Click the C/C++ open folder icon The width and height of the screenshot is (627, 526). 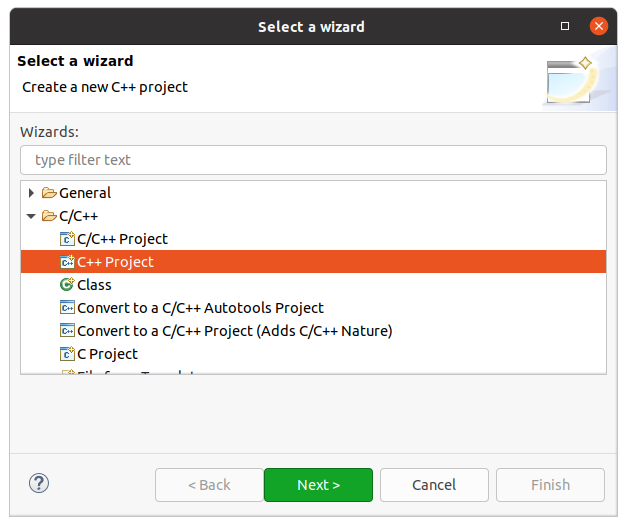[x=49, y=216]
